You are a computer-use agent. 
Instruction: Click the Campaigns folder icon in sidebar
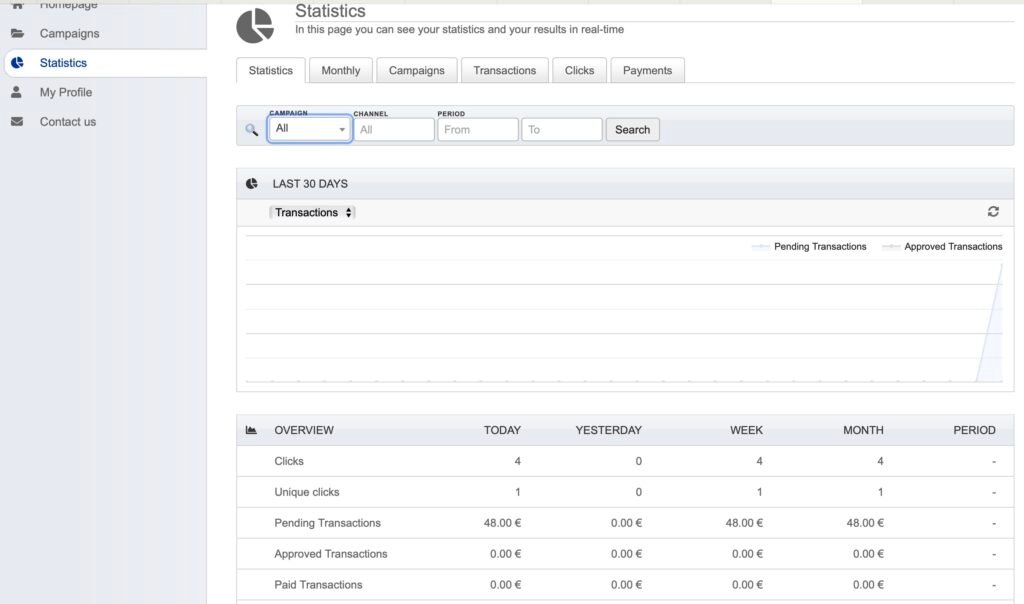(x=17, y=33)
